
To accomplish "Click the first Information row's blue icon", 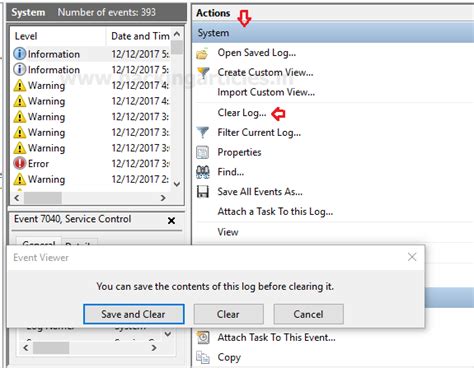I will point(19,54).
